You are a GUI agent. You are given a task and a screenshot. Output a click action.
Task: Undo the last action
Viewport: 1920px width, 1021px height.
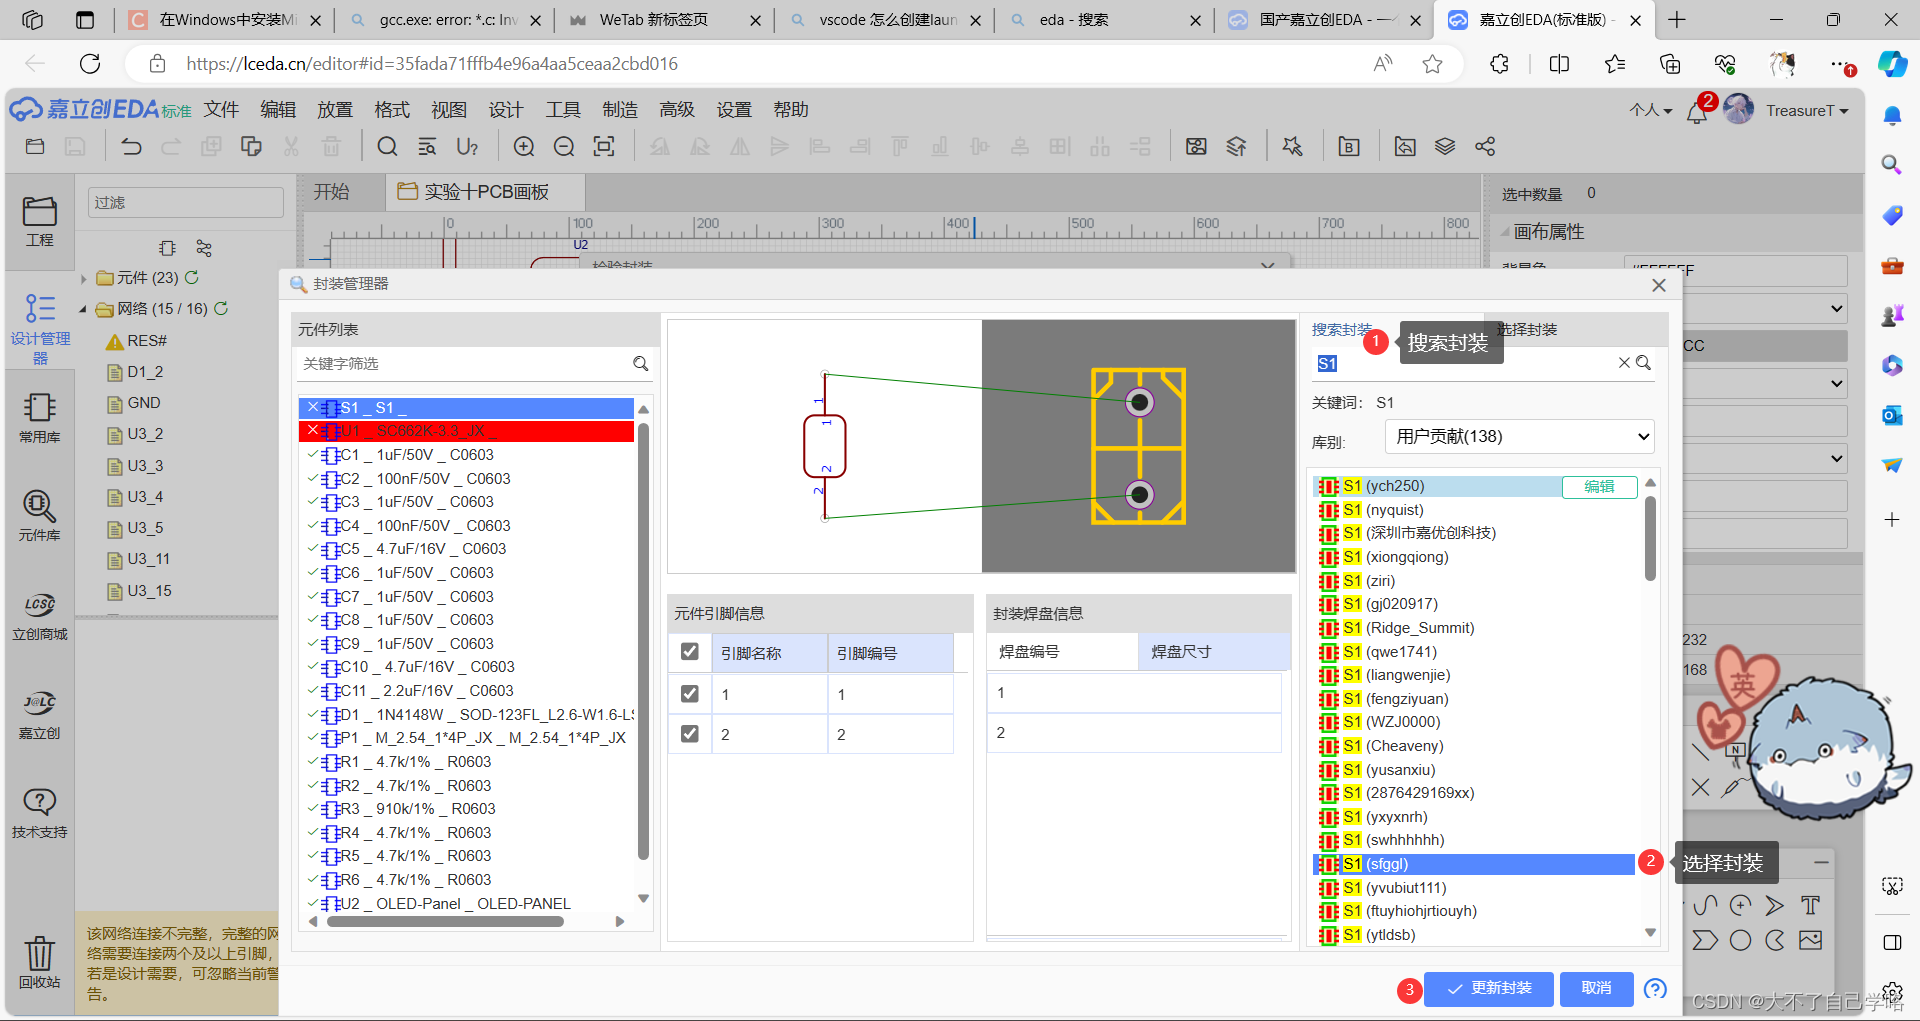coord(131,146)
